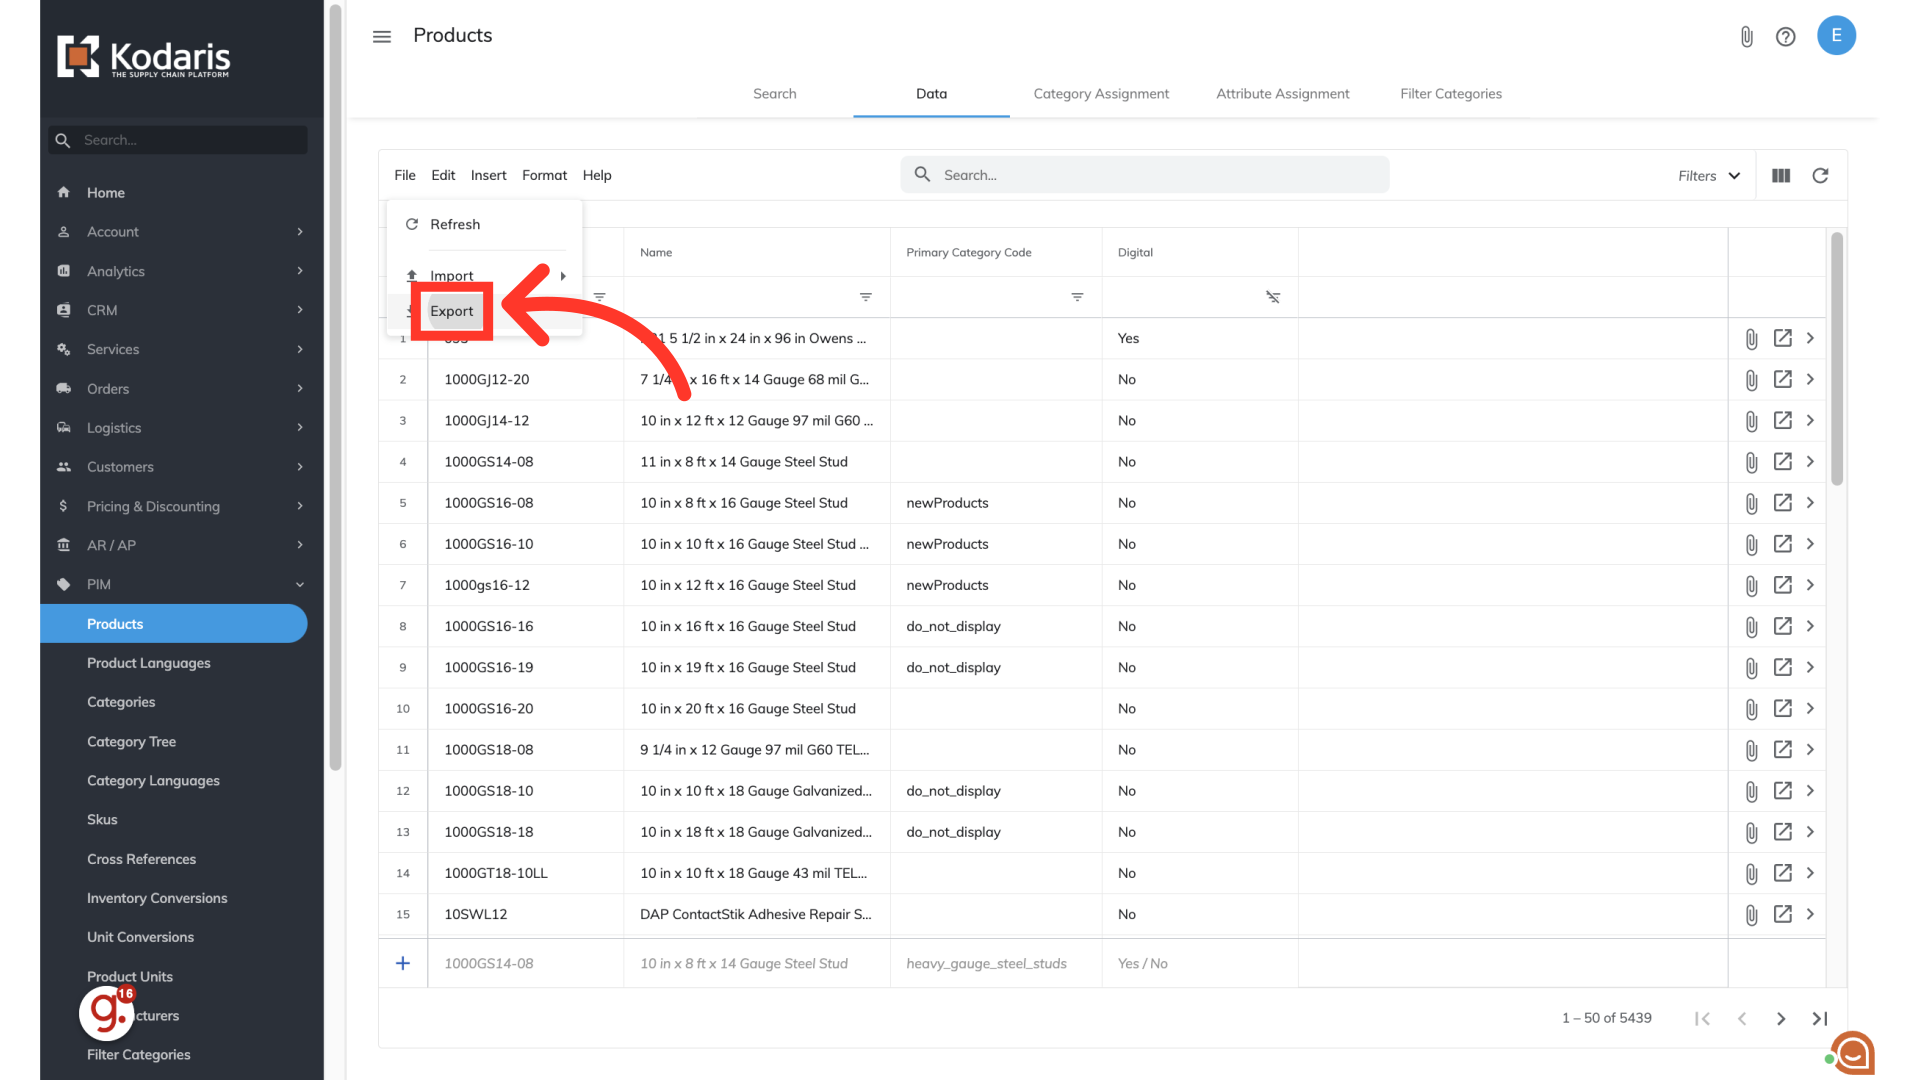Toggle Primary Category Code column filter
1920x1080 pixels.
(1077, 298)
